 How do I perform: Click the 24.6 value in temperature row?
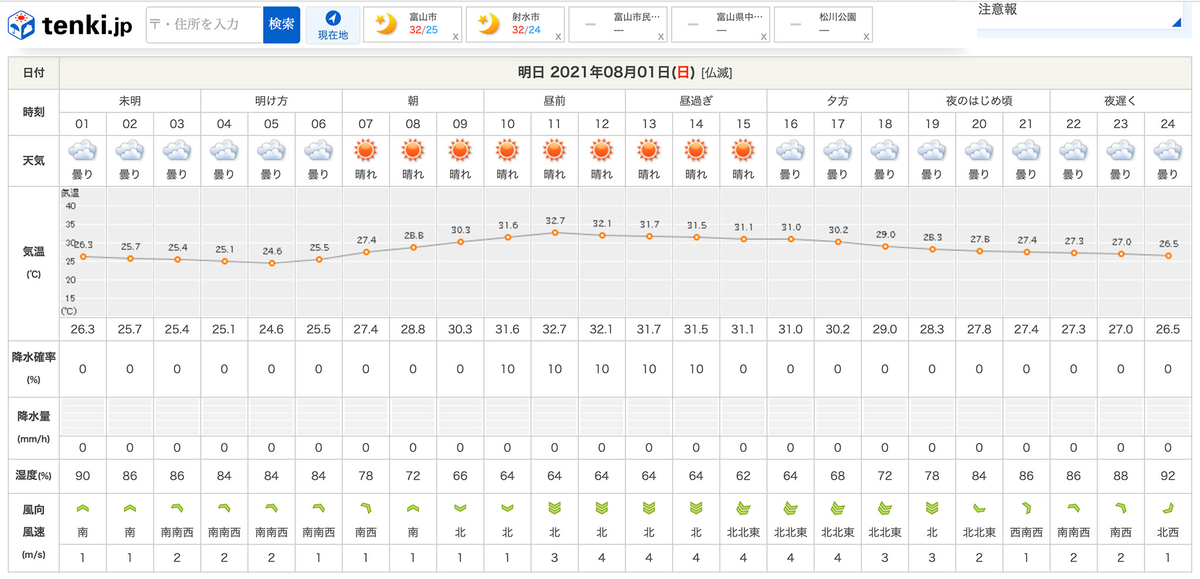pos(271,327)
